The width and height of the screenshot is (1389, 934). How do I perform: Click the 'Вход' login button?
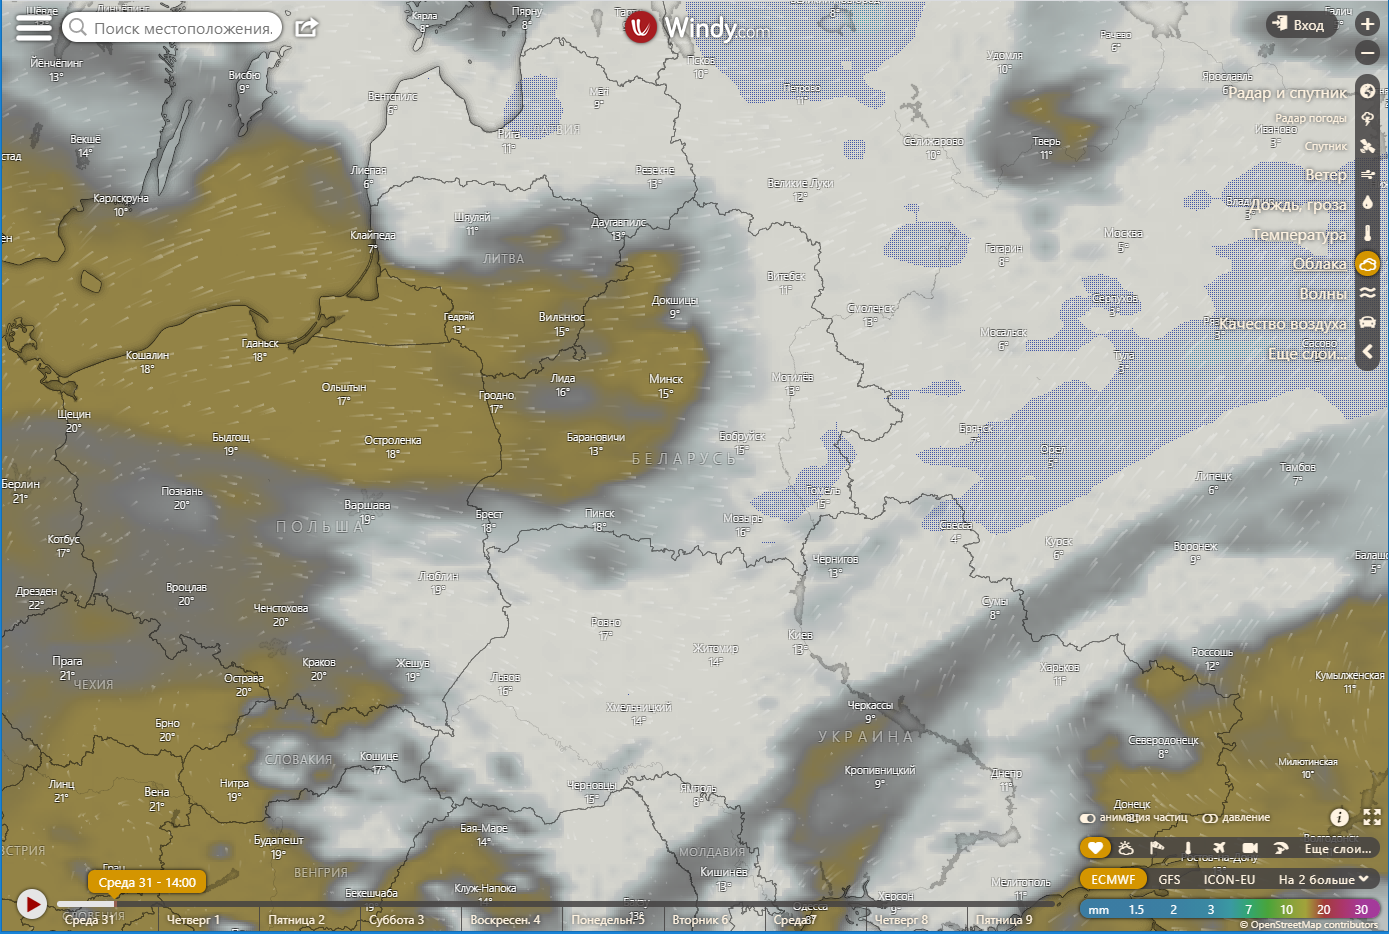click(1302, 24)
